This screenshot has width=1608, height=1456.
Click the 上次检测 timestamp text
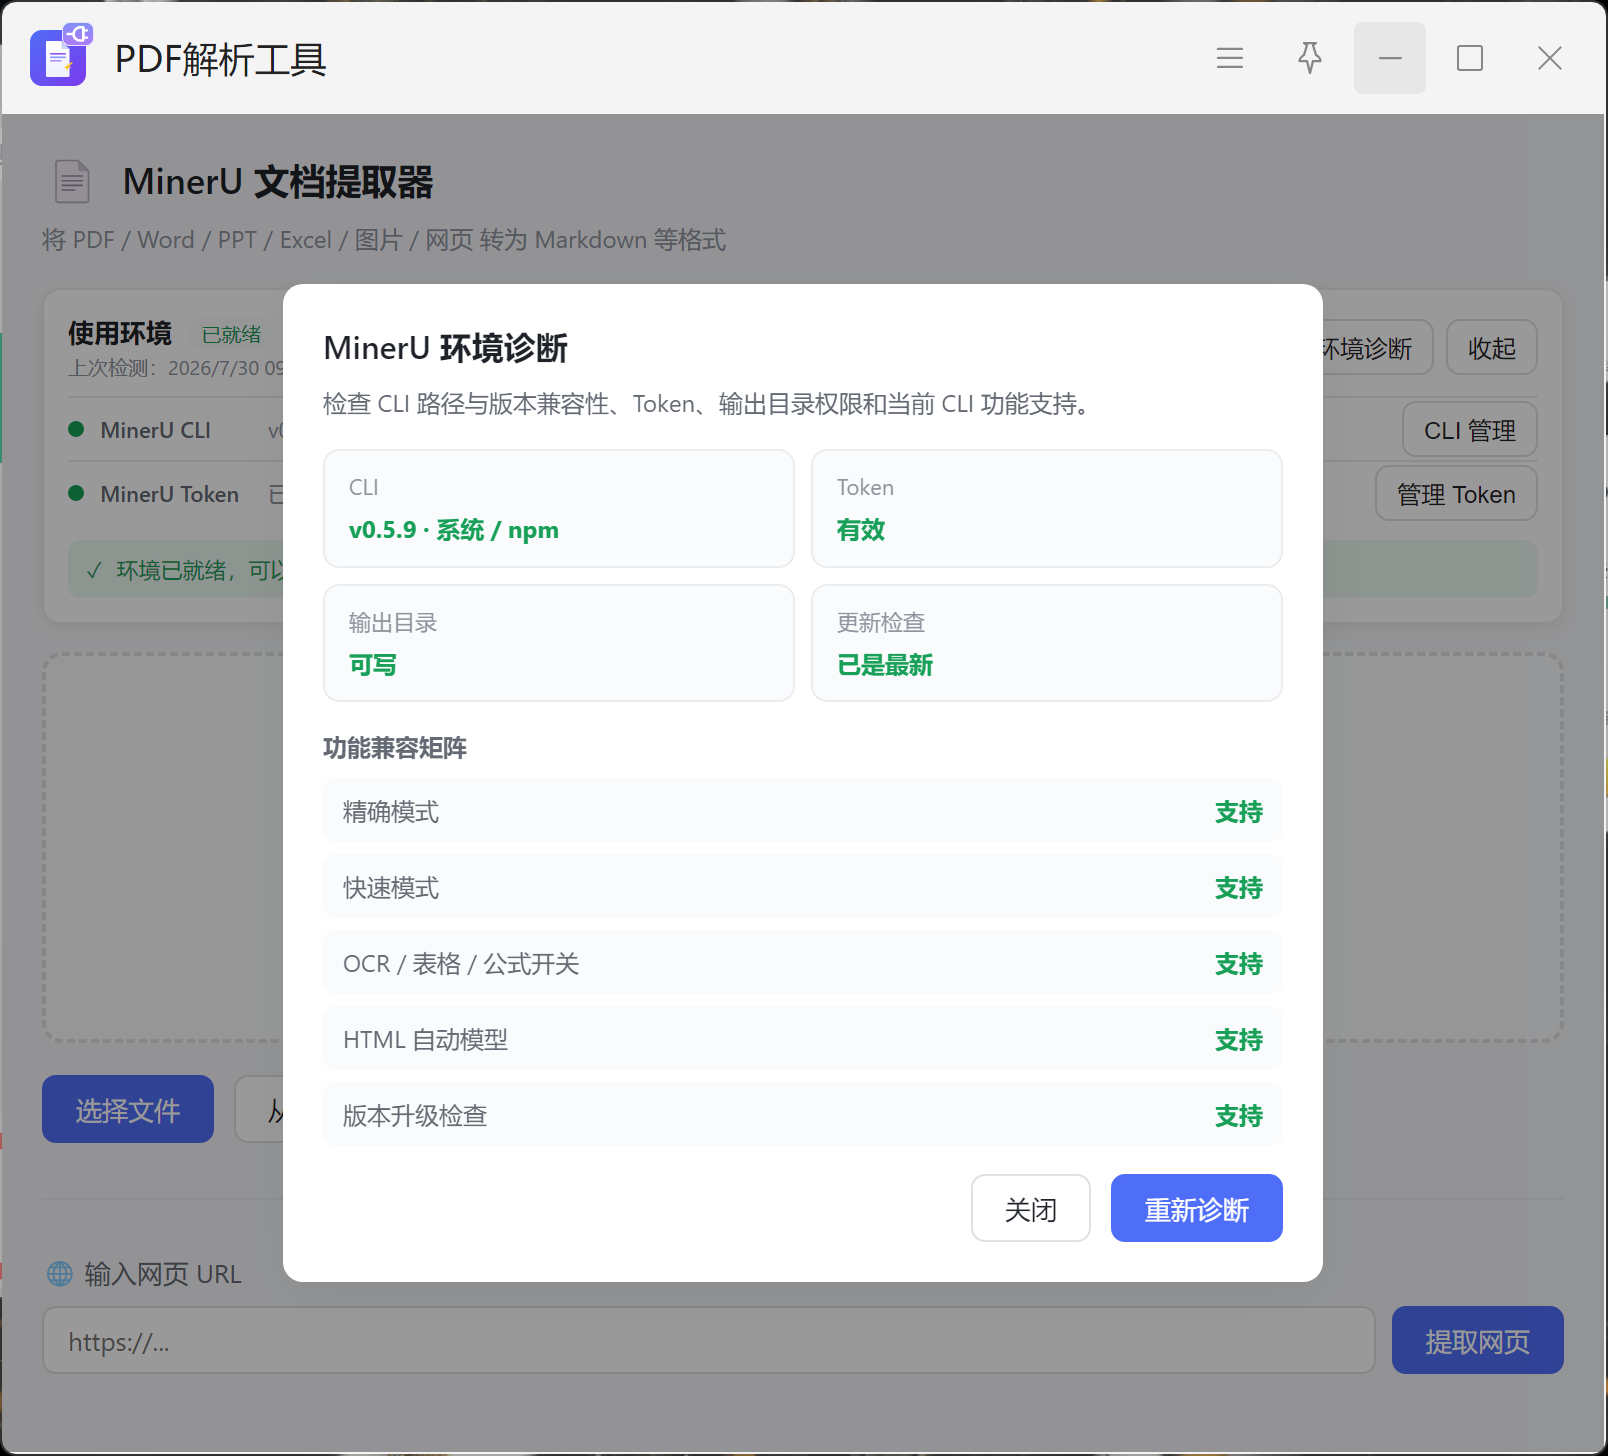[176, 368]
